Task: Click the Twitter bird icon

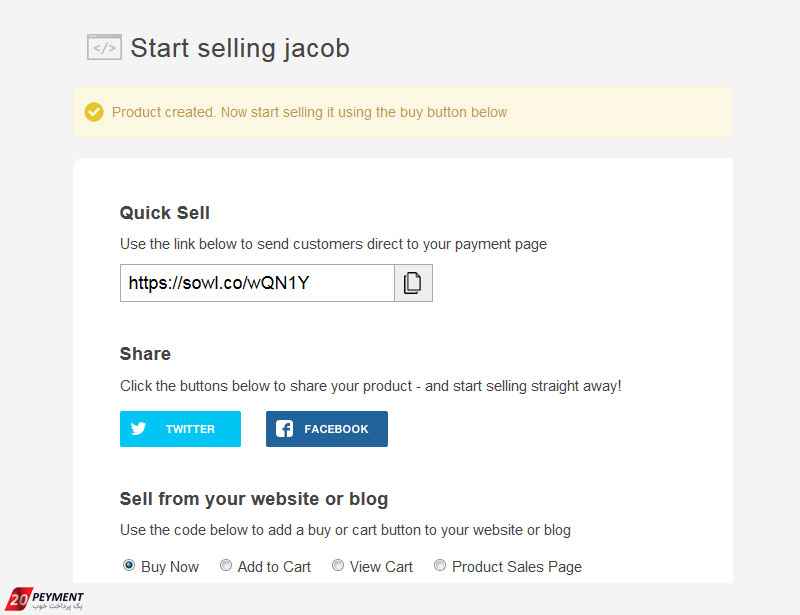Action: pyautogui.click(x=138, y=428)
